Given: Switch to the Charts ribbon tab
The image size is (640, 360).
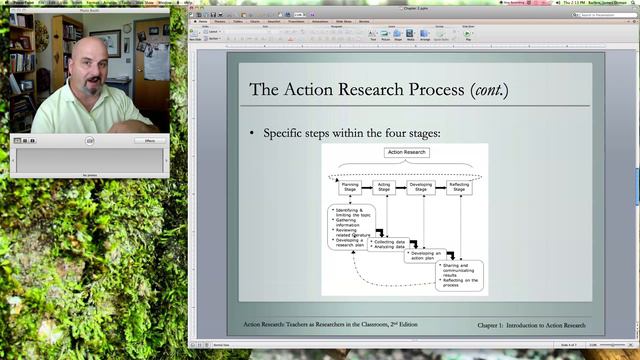Looking at the screenshot, I should click(x=255, y=21).
